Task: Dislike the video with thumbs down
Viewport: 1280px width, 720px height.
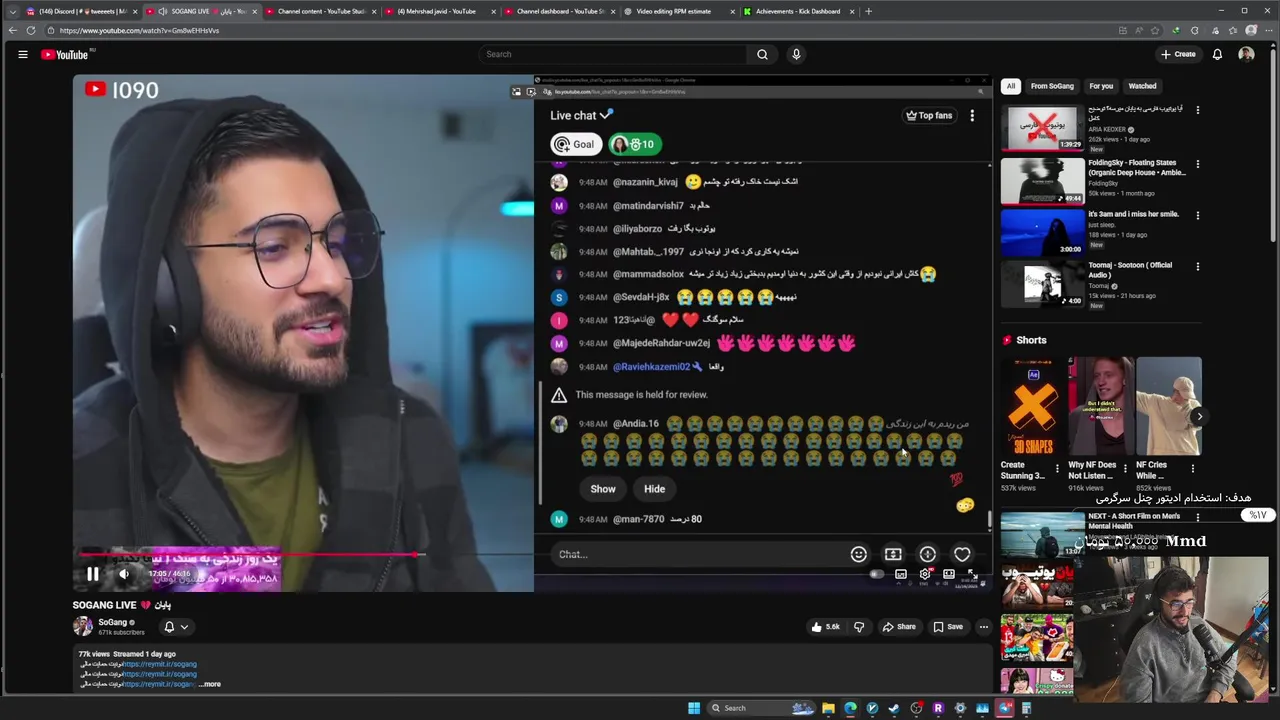Action: click(858, 627)
